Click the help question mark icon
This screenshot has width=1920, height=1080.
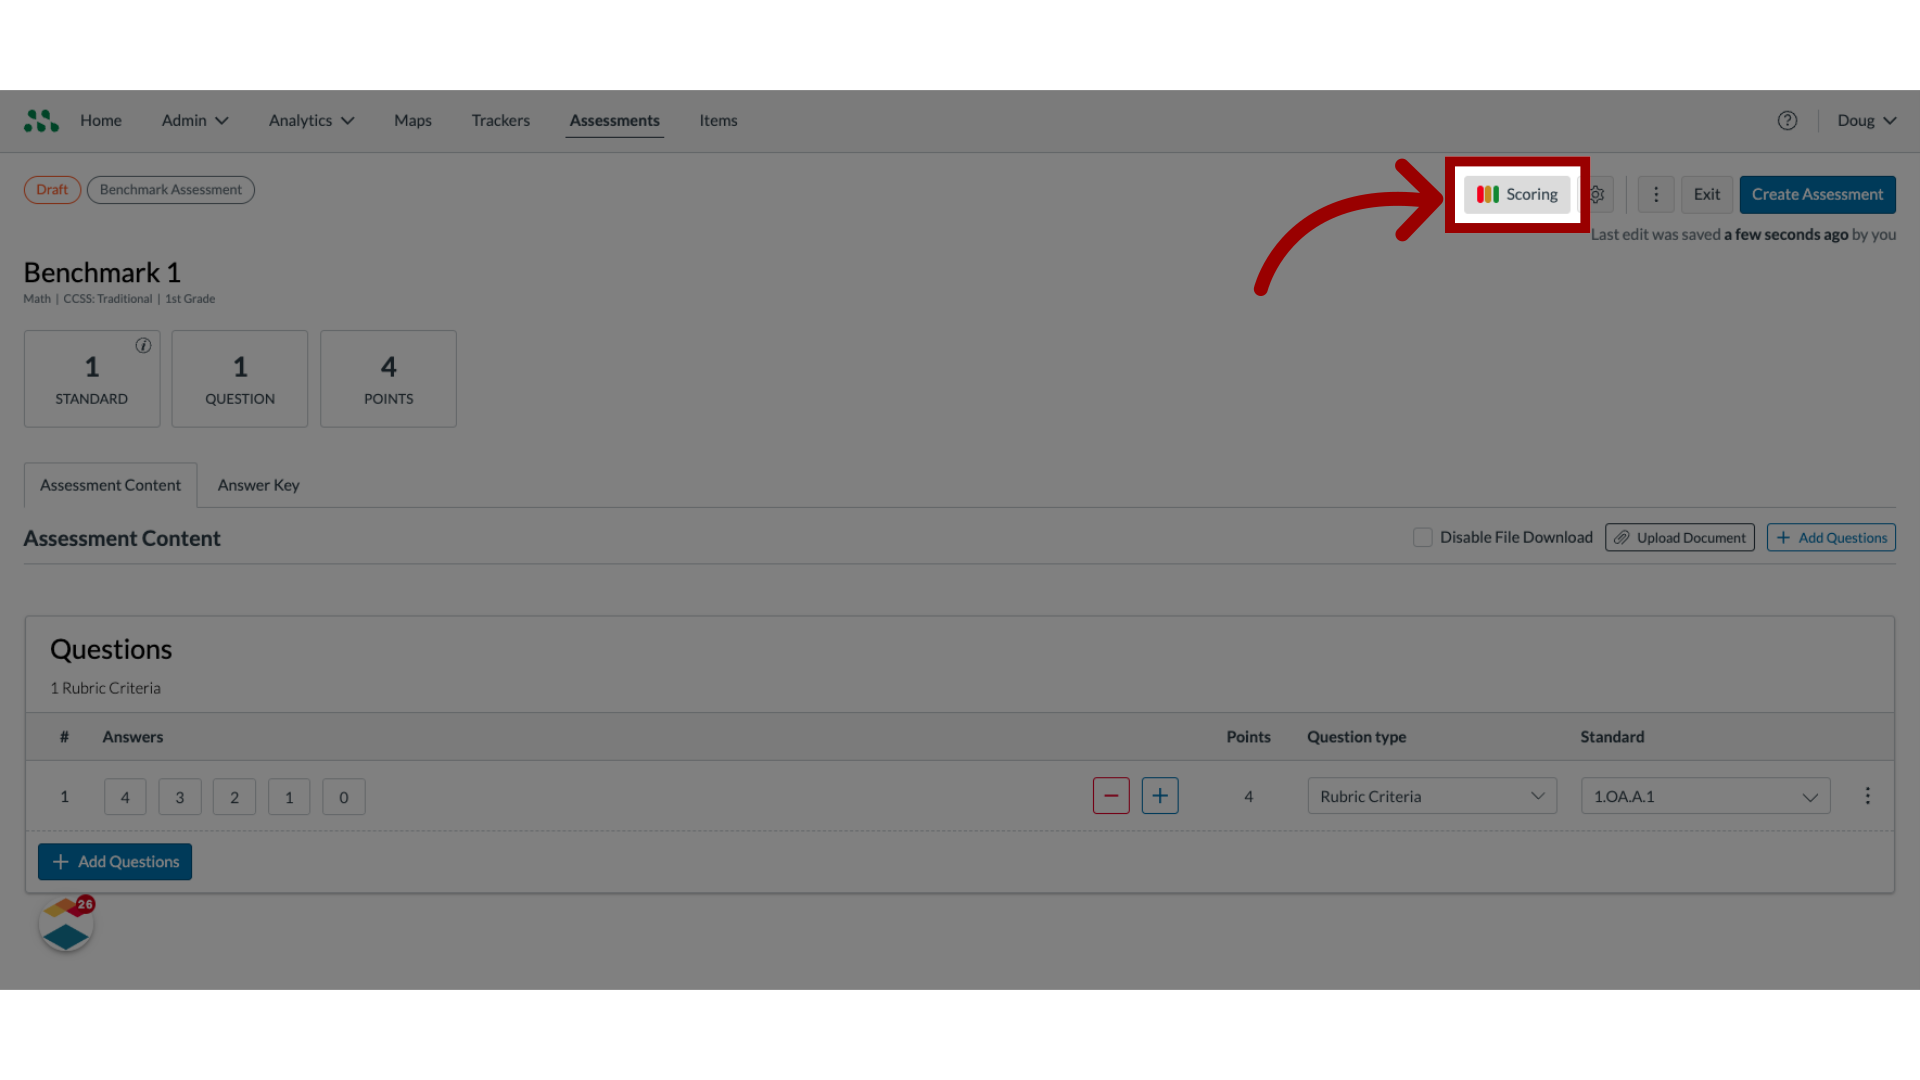coord(1787,120)
